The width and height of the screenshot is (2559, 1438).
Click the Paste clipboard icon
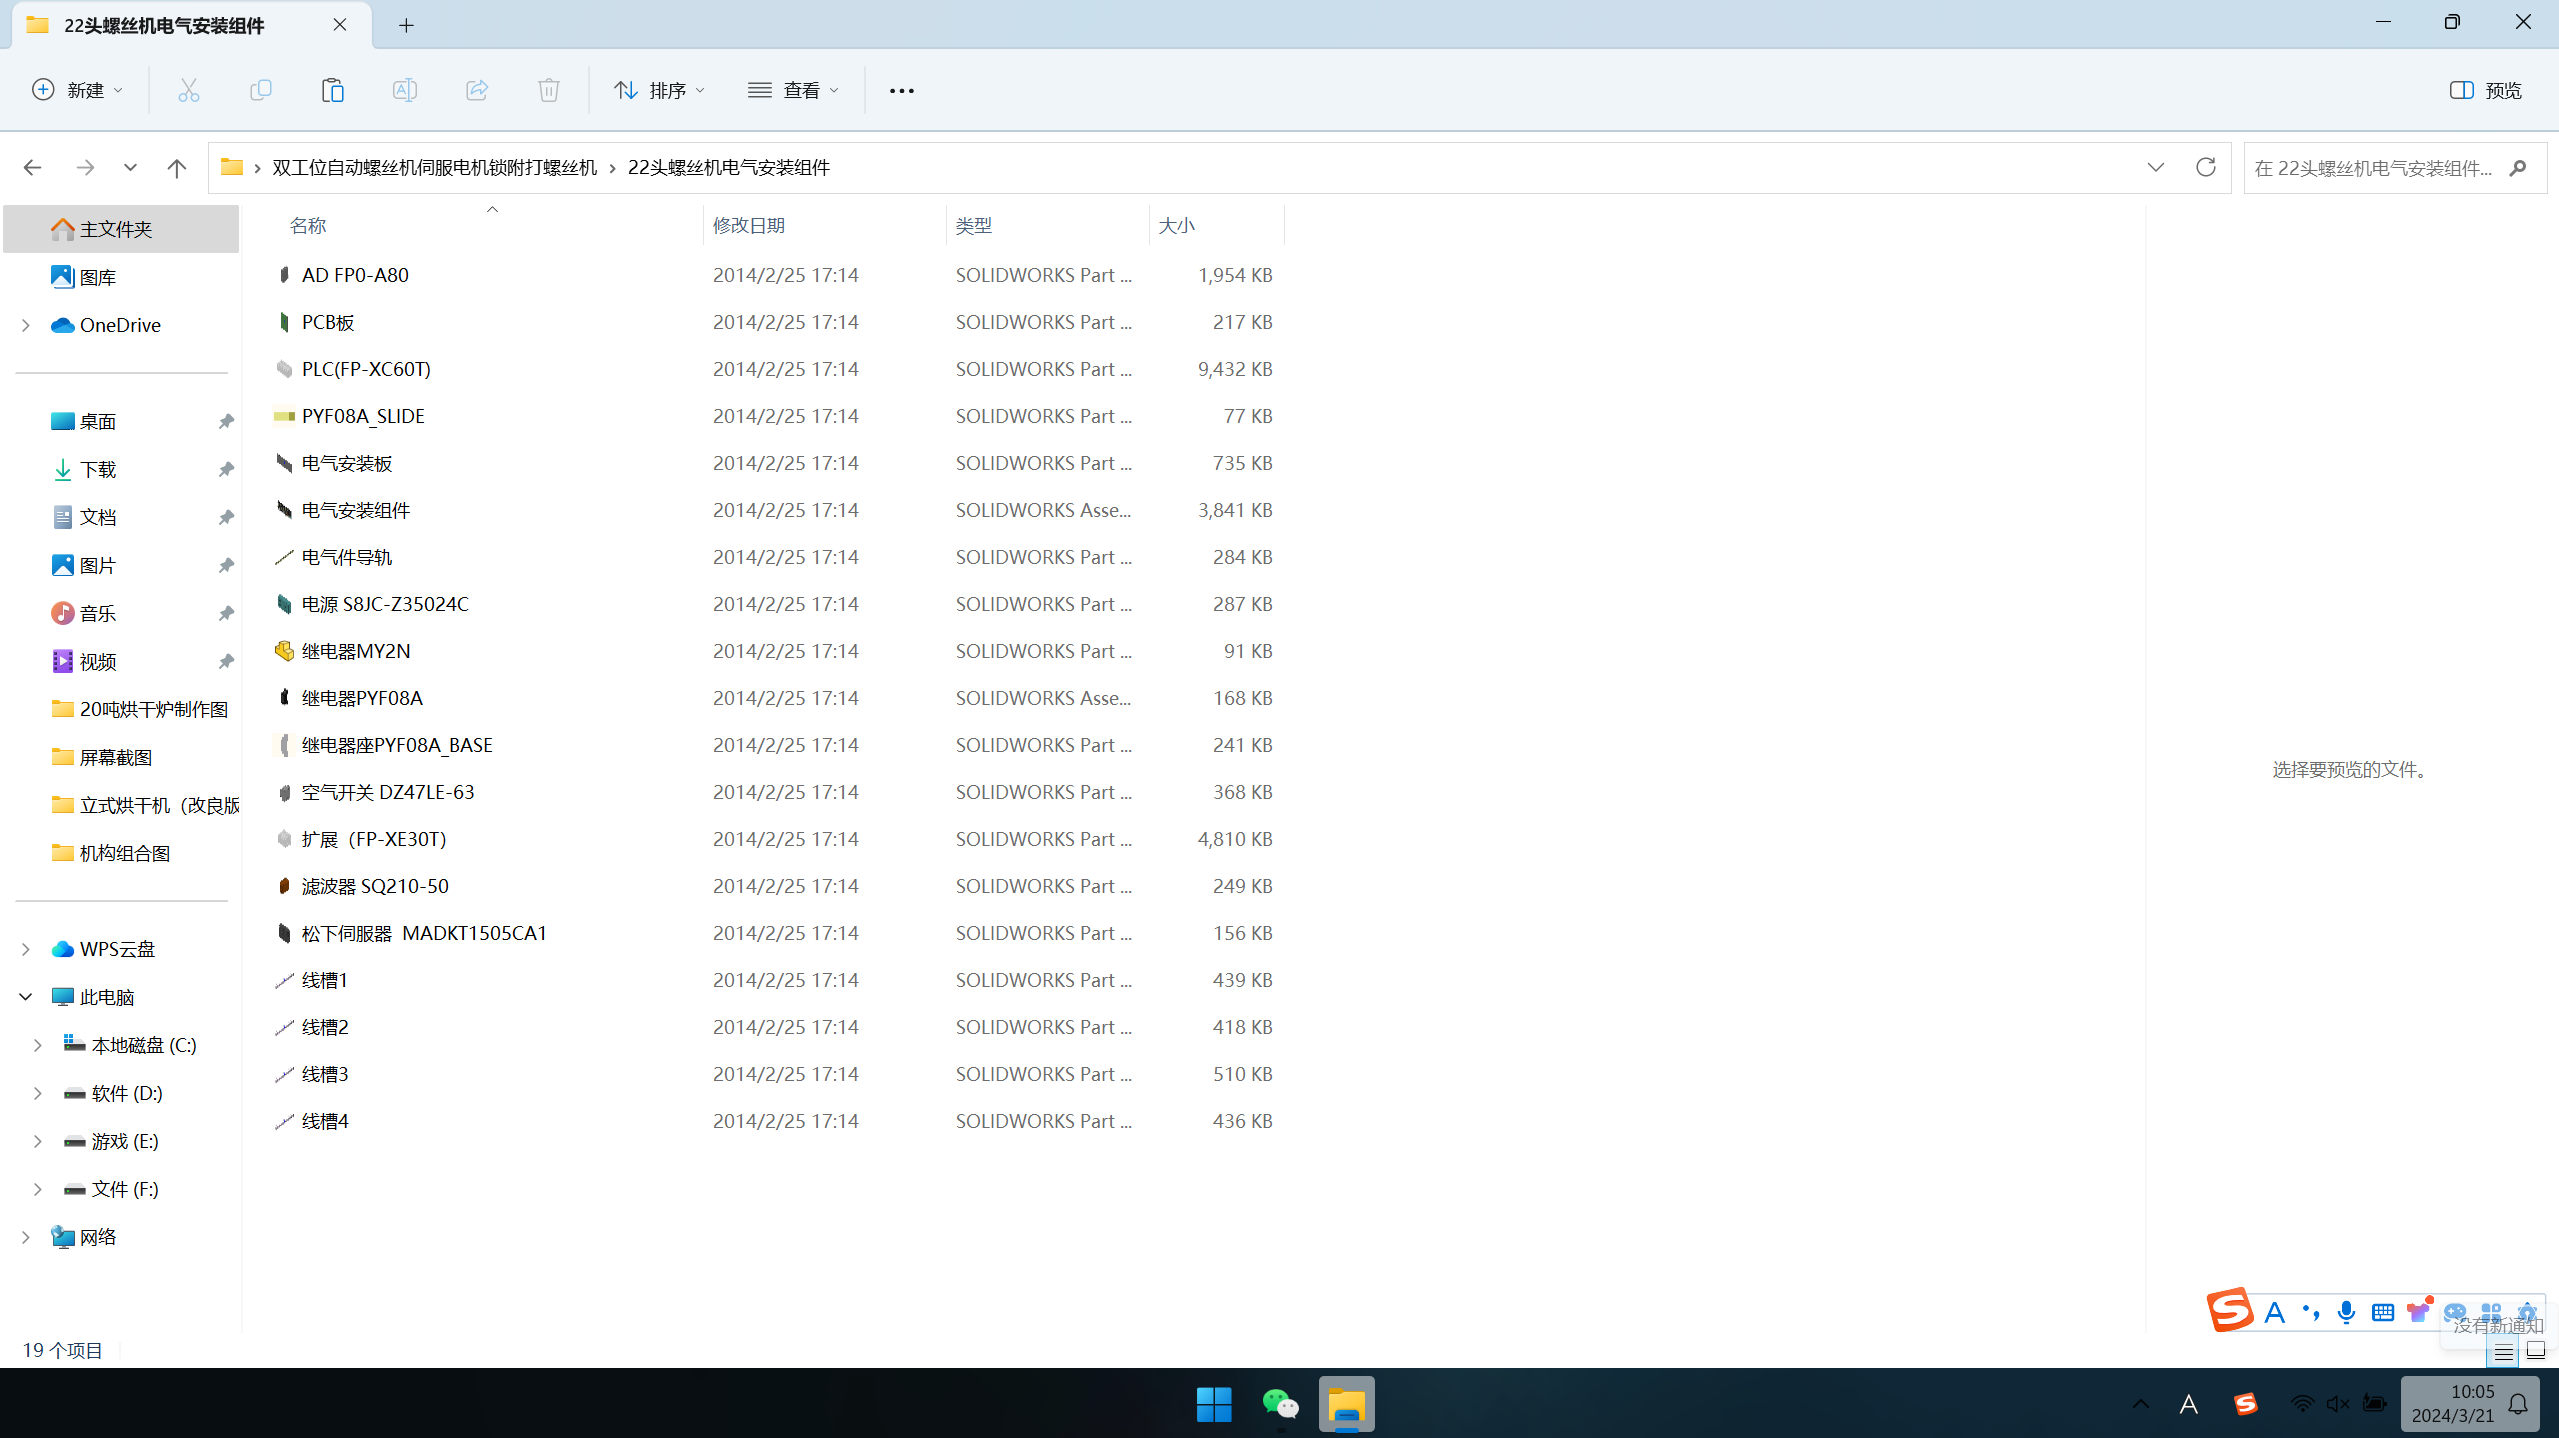click(332, 90)
